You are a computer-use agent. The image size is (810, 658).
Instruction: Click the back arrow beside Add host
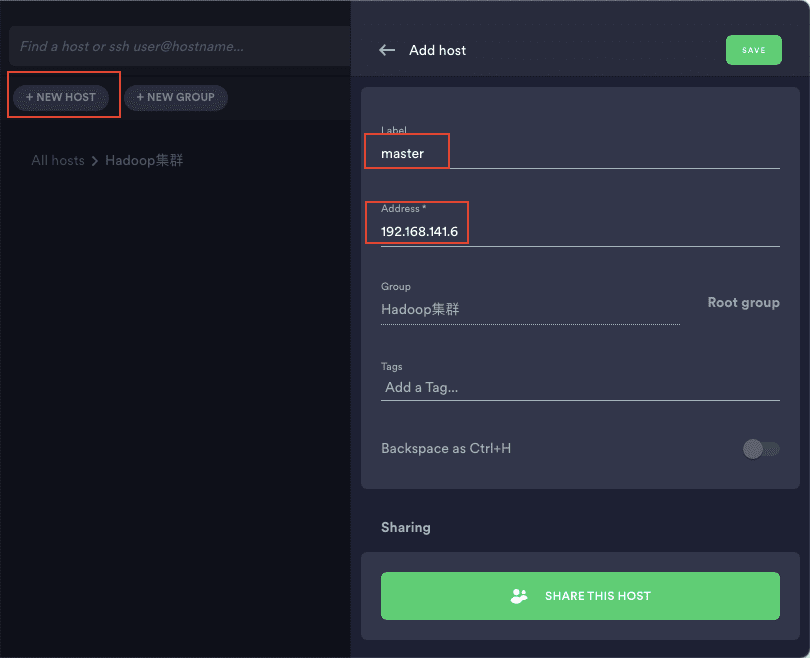387,50
